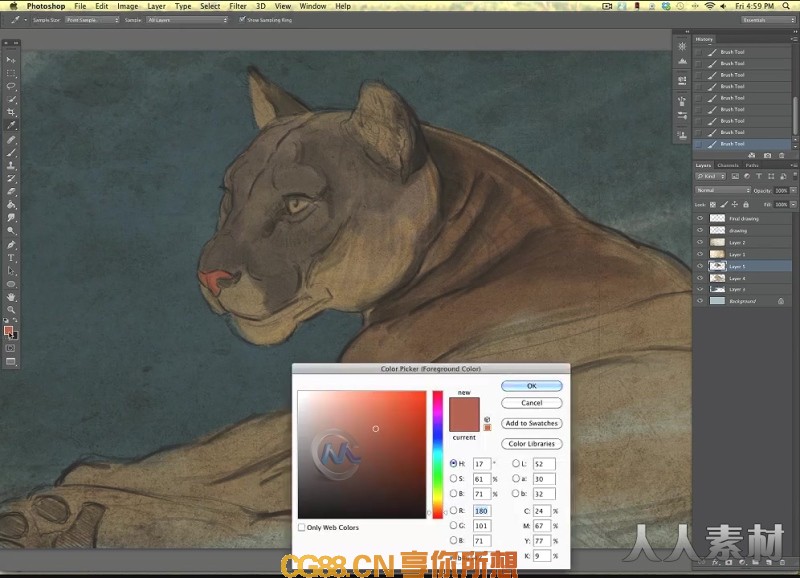800x578 pixels.
Task: Select the Horizontal Type tool
Action: [11, 258]
